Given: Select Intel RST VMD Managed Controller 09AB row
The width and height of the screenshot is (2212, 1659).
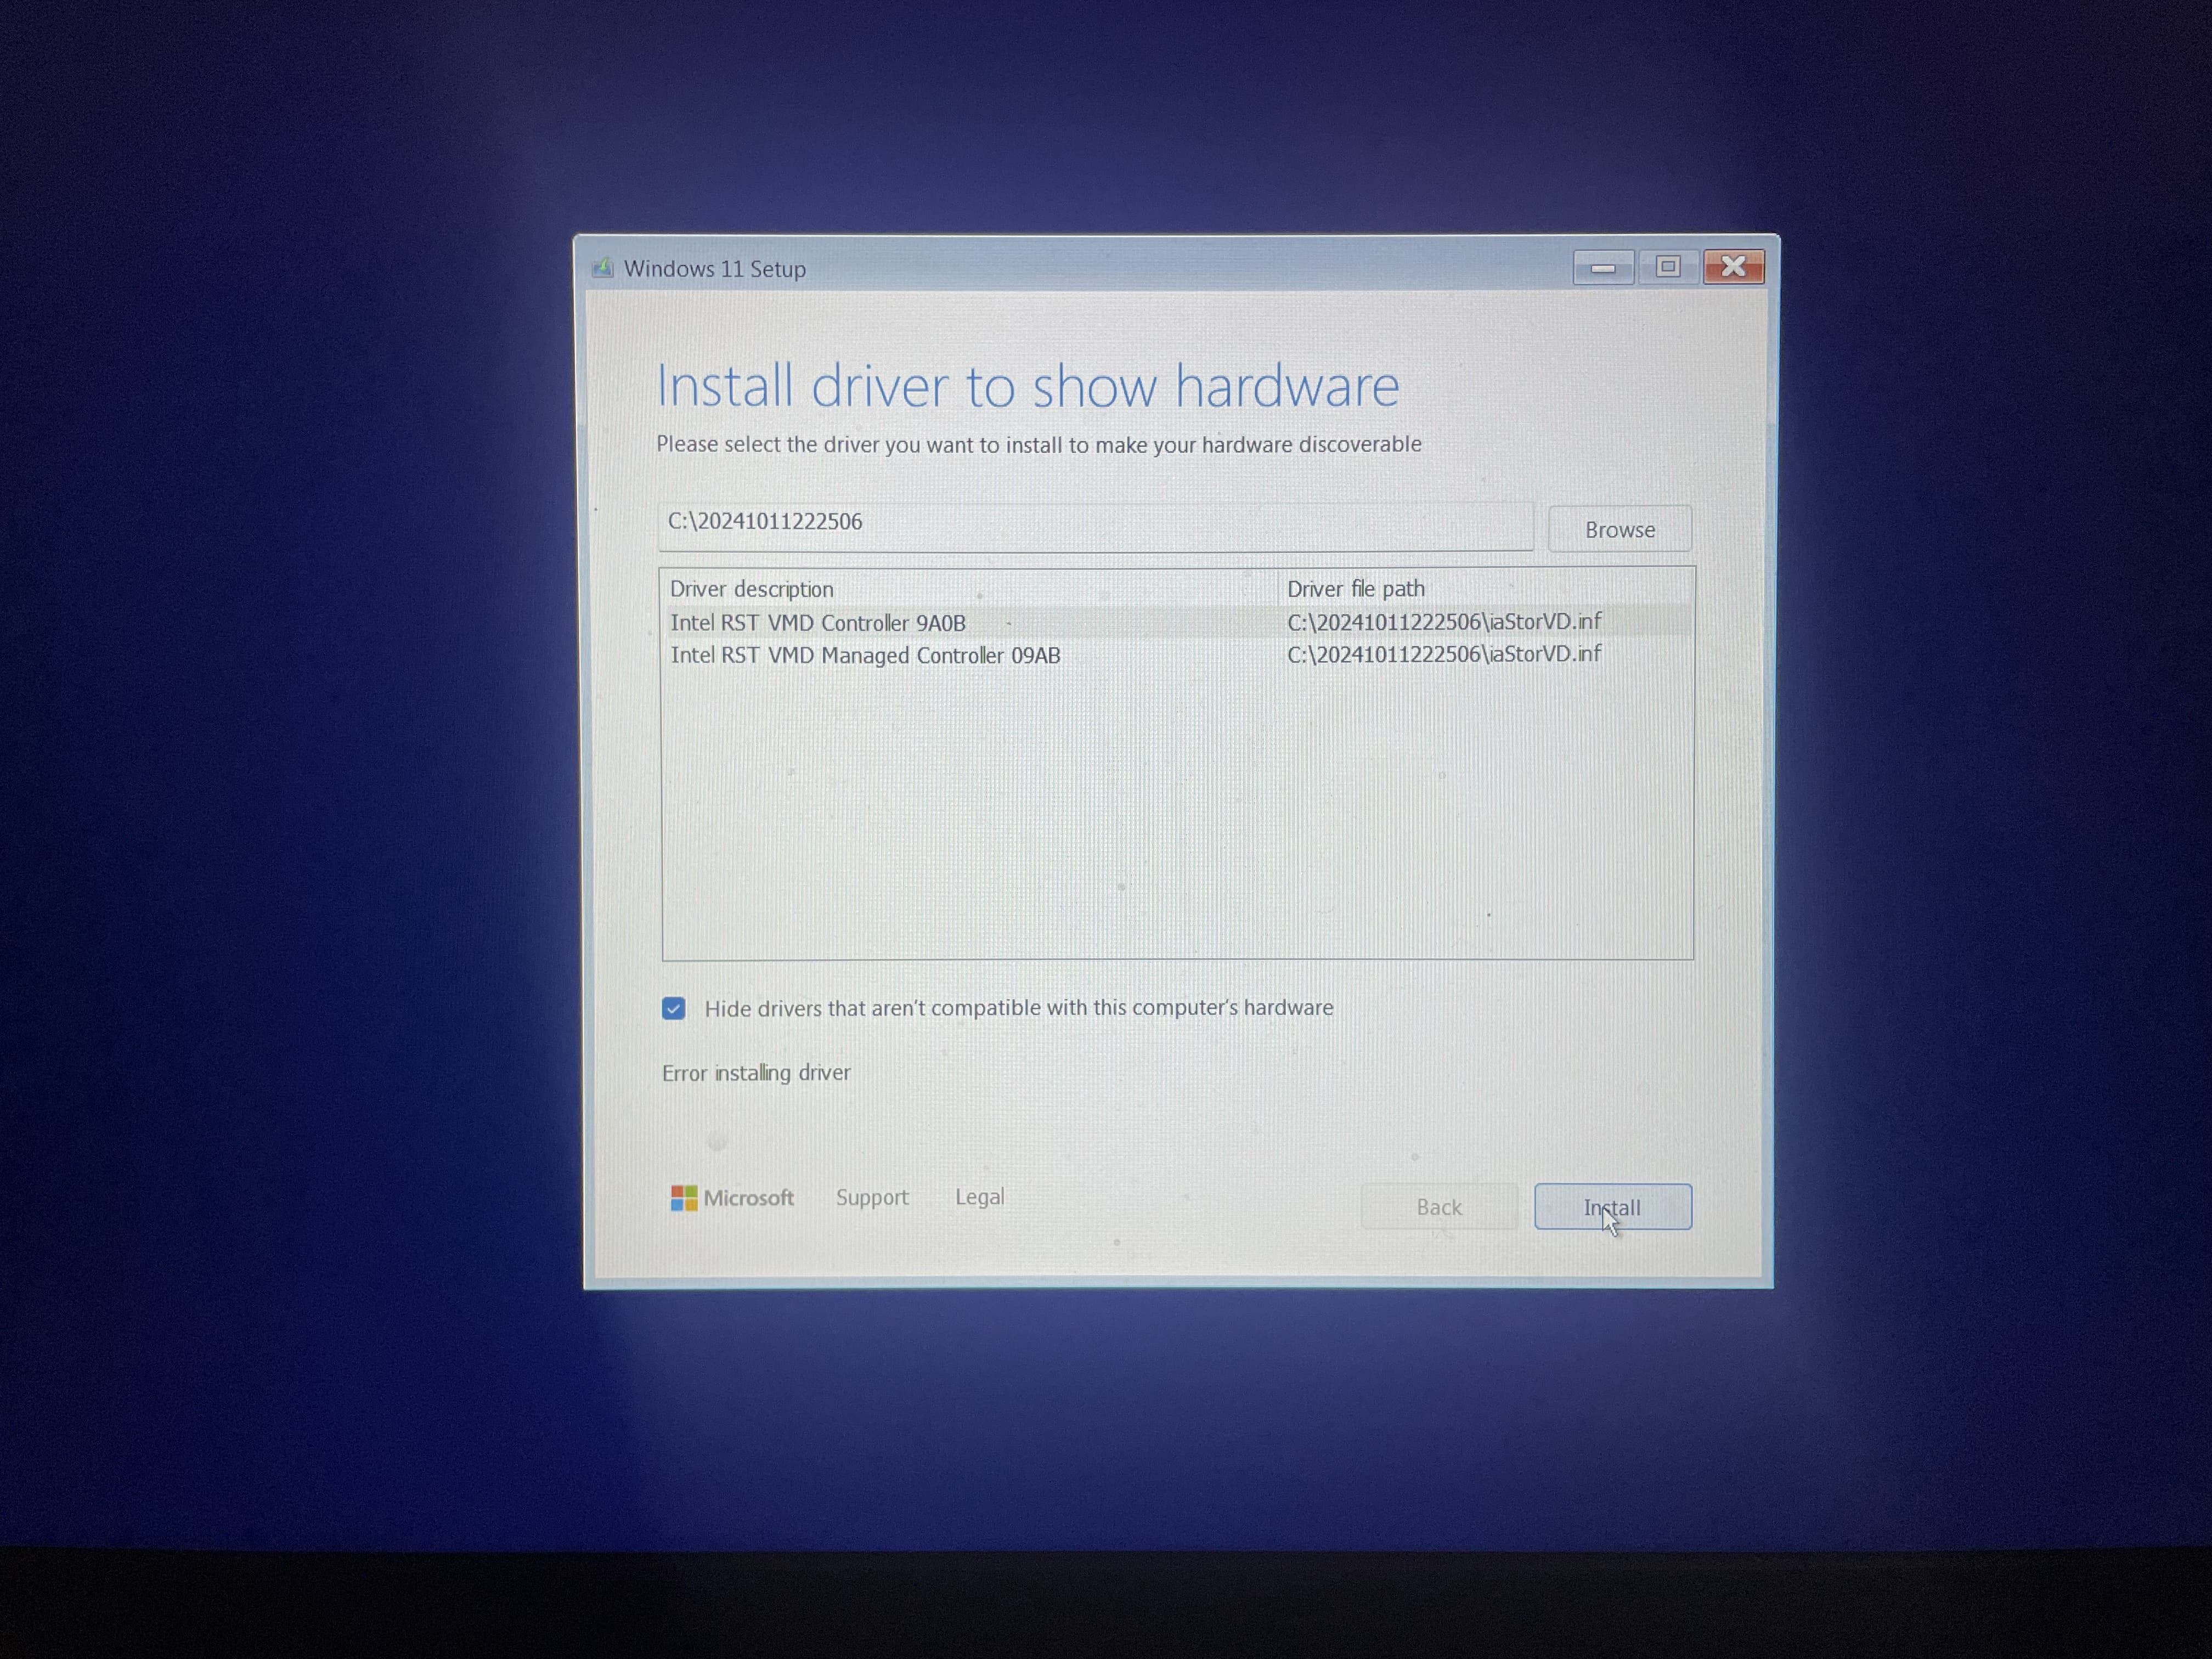Looking at the screenshot, I should 1178,655.
